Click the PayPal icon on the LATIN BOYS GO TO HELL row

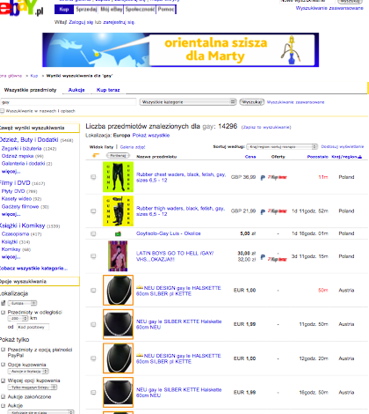tap(263, 257)
